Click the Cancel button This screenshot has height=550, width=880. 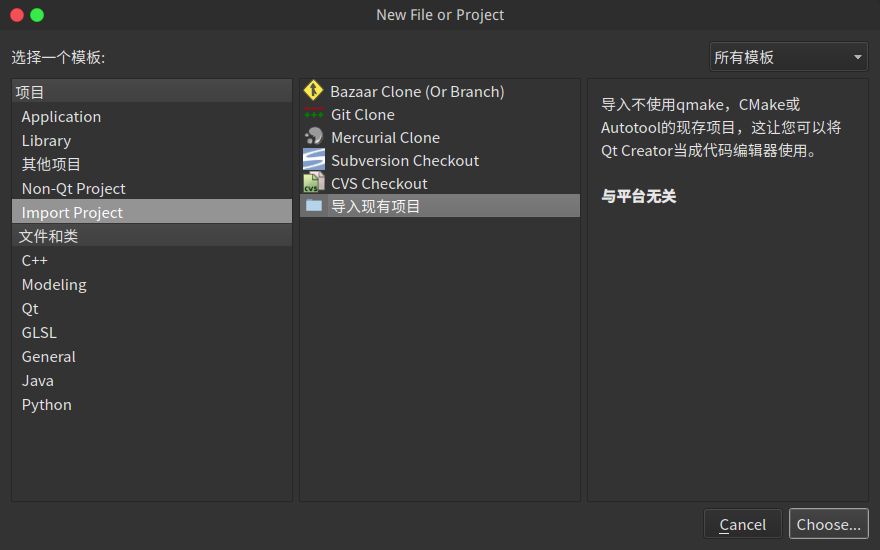point(742,524)
